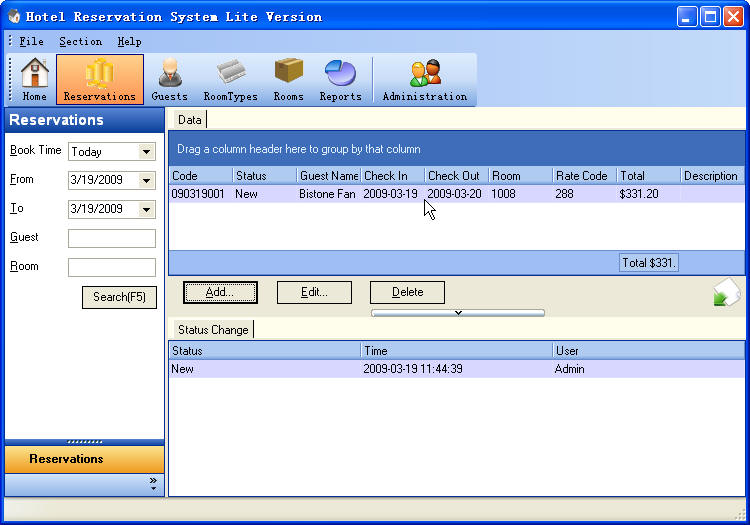Open the Home toolbar icon

35,79
